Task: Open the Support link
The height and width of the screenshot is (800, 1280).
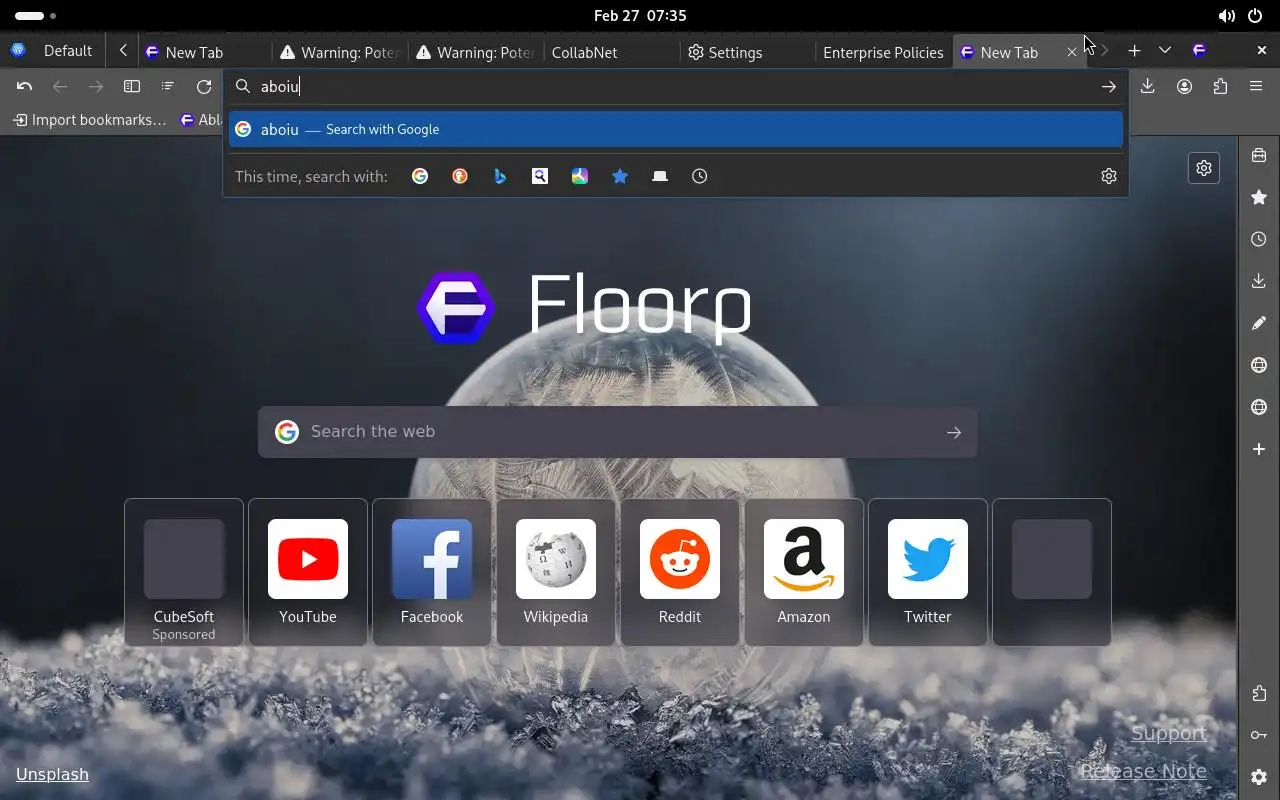Action: click(1169, 733)
